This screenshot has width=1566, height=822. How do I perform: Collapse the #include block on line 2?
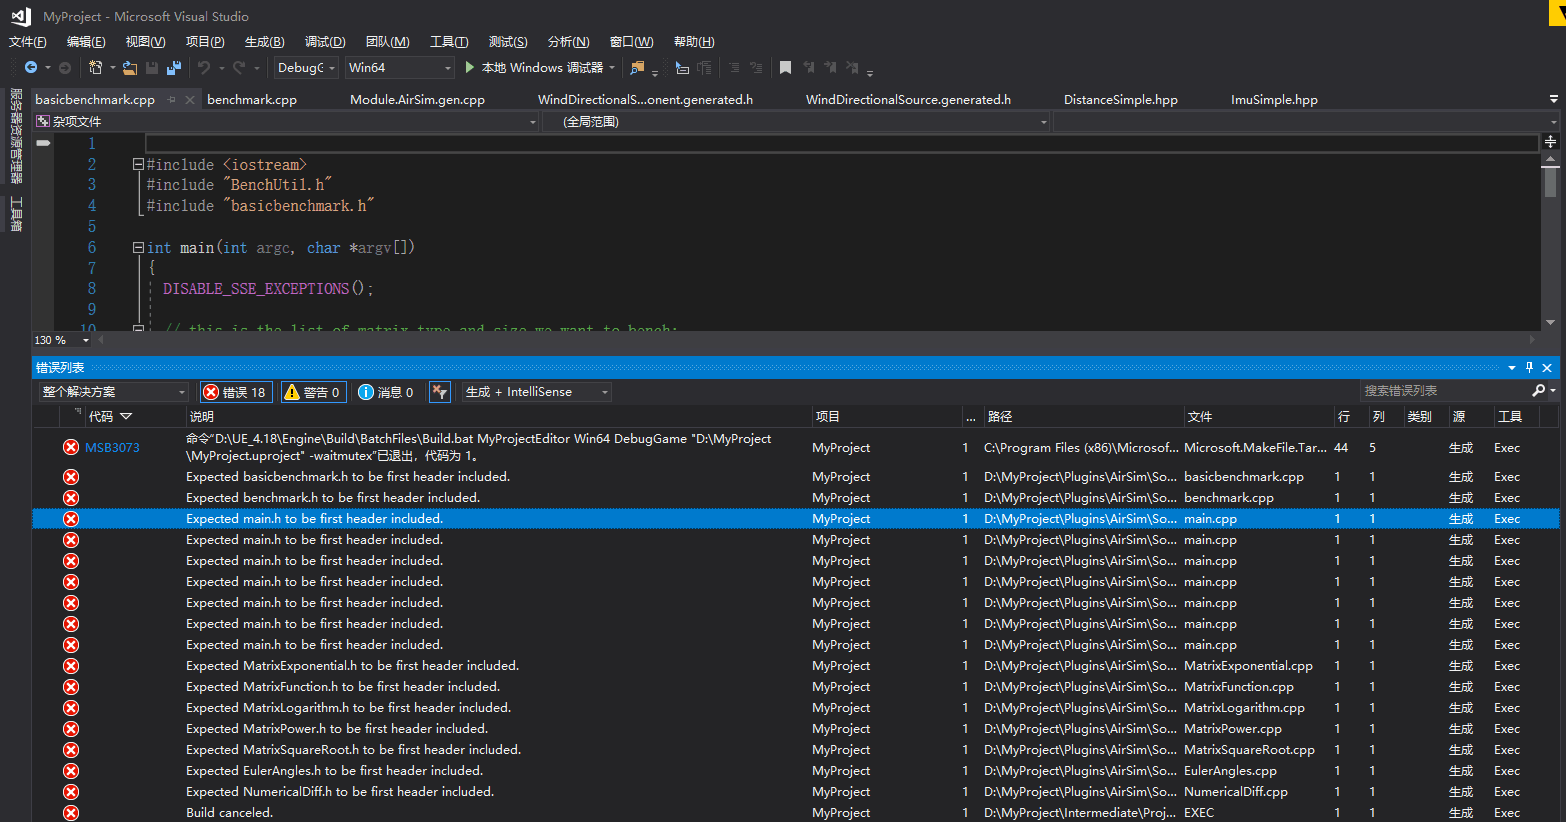pyautogui.click(x=138, y=165)
